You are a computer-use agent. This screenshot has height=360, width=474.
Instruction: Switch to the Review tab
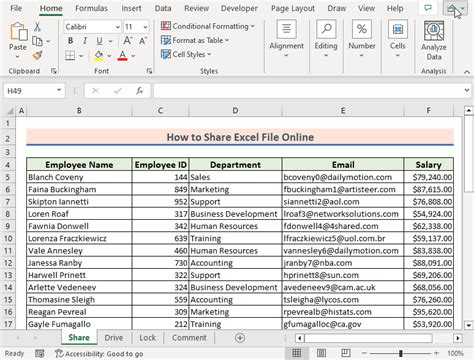tap(197, 8)
